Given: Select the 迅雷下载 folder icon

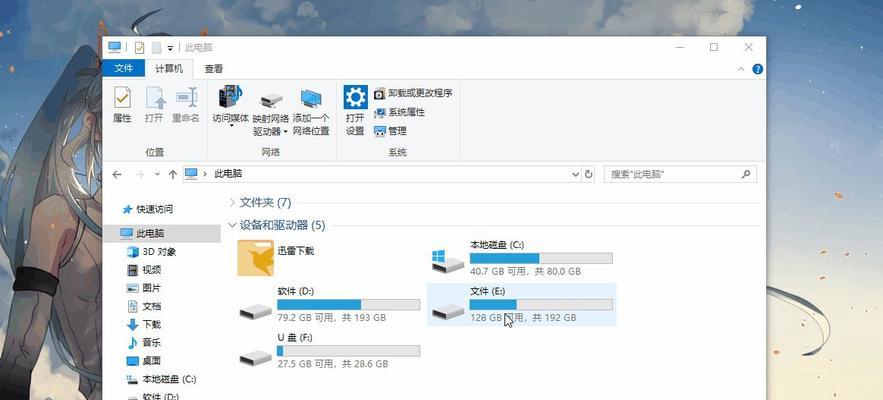Looking at the screenshot, I should [255, 258].
